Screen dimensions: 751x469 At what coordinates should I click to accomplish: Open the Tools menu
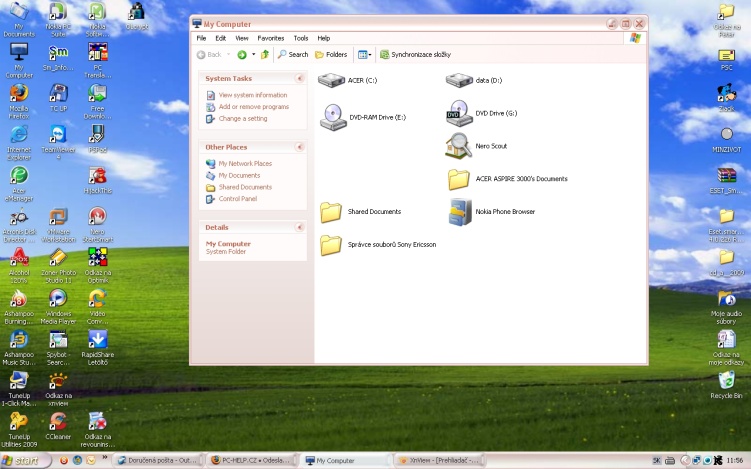[300, 38]
